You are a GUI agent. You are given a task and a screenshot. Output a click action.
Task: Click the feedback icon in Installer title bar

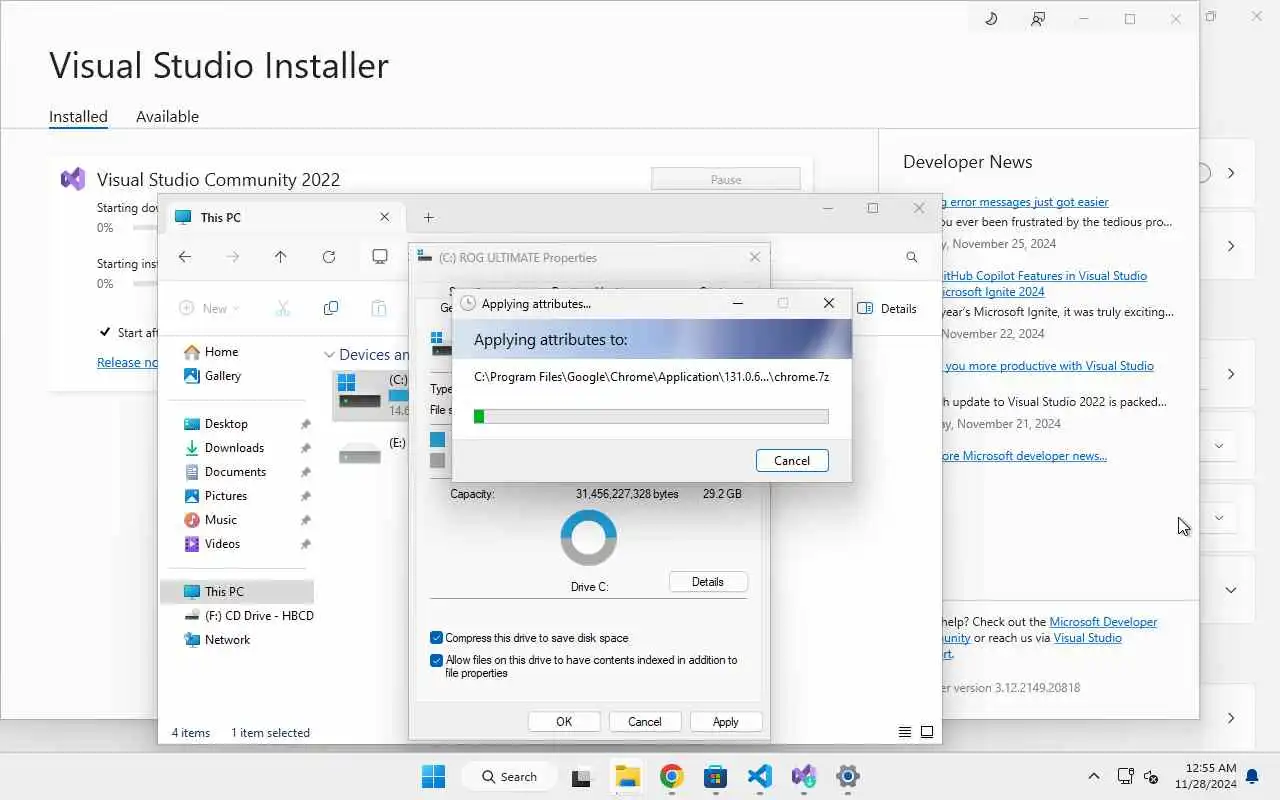(x=1038, y=18)
